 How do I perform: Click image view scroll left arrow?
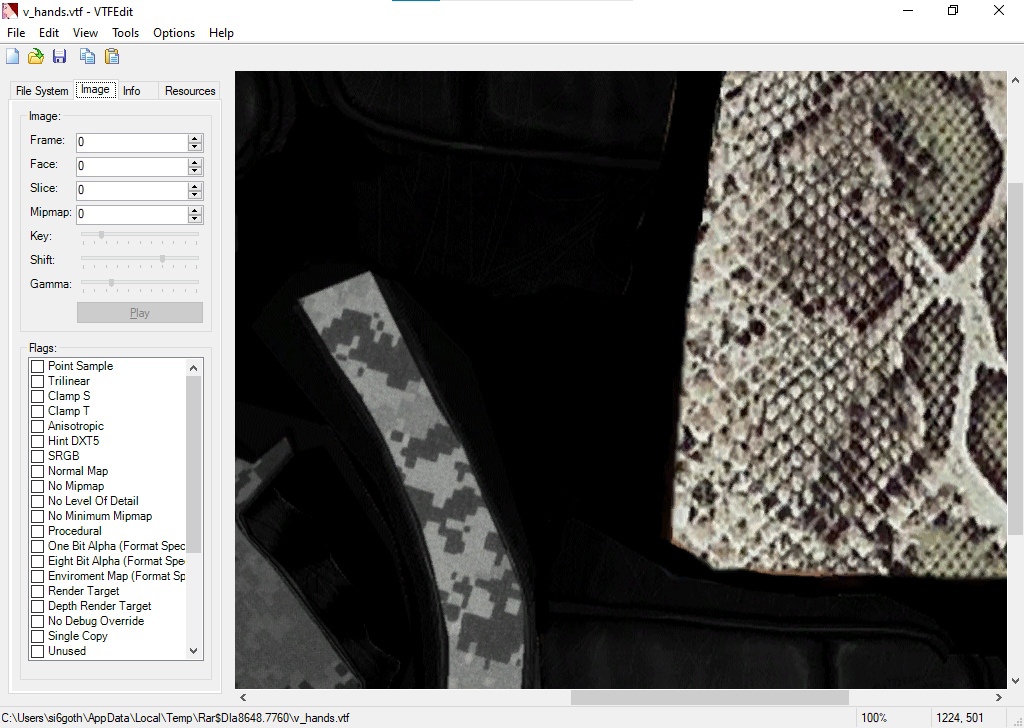click(243, 697)
